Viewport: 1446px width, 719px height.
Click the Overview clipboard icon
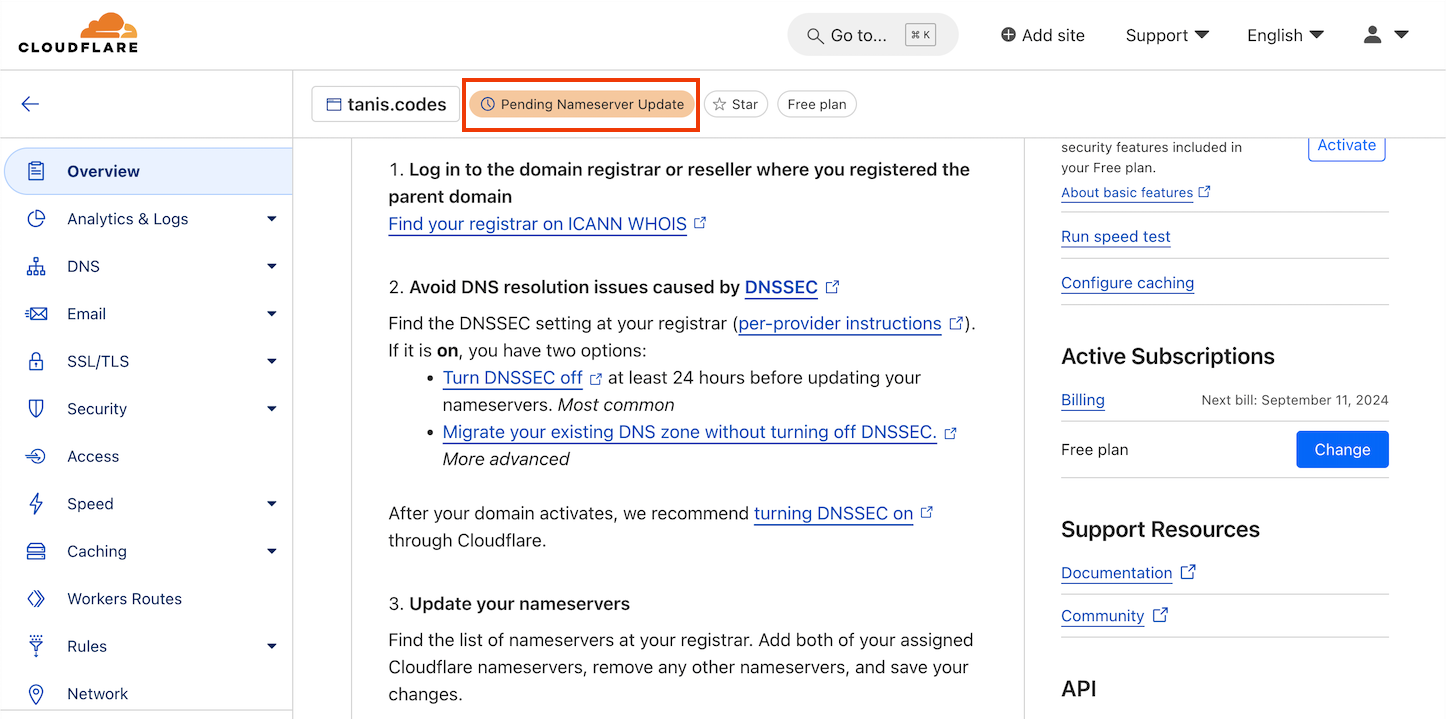click(36, 171)
